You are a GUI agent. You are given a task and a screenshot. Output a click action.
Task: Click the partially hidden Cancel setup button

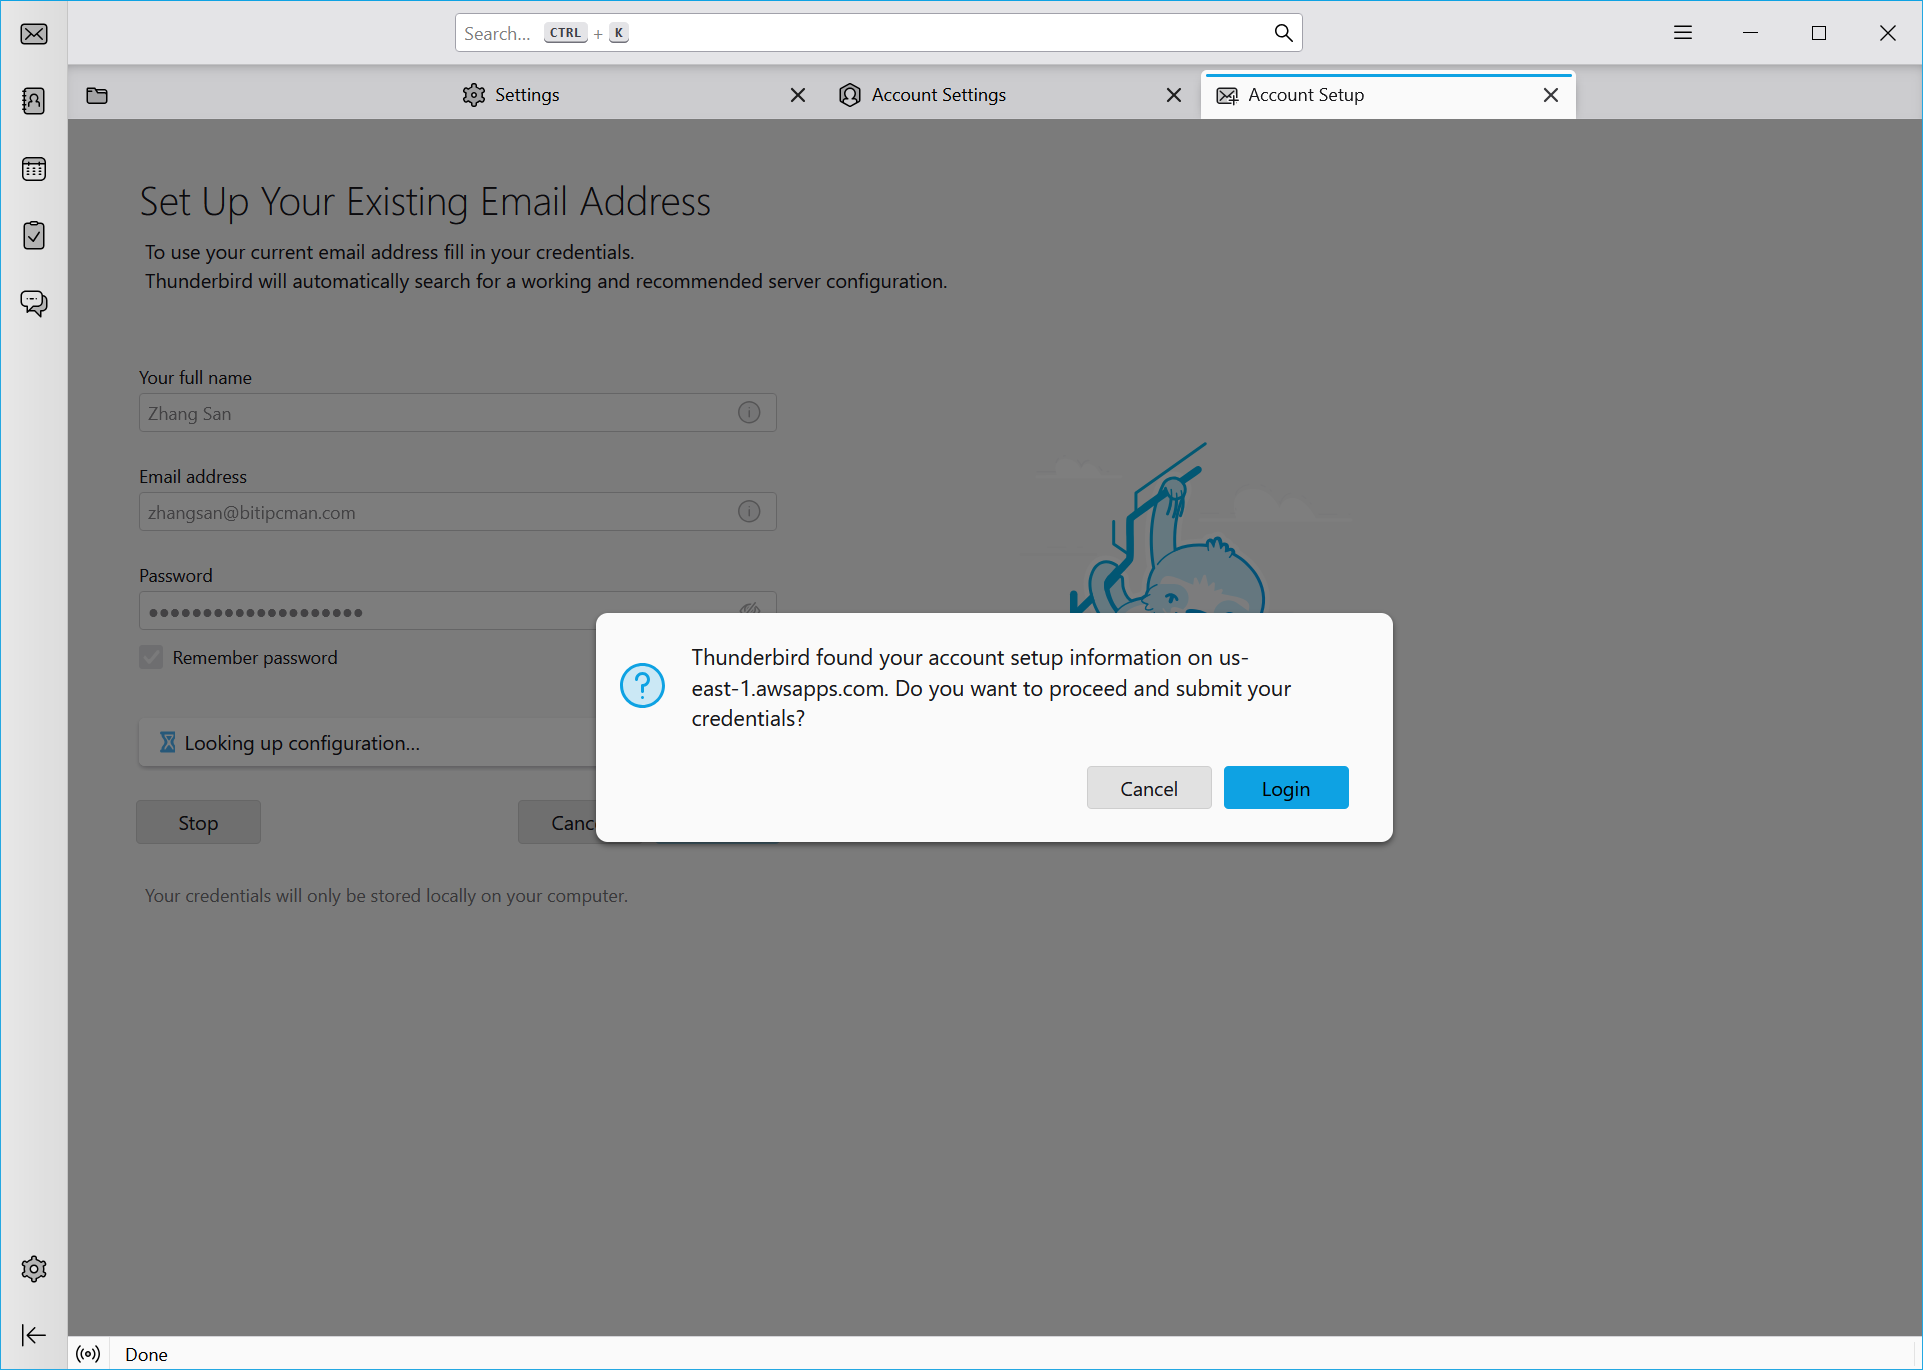pos(557,822)
